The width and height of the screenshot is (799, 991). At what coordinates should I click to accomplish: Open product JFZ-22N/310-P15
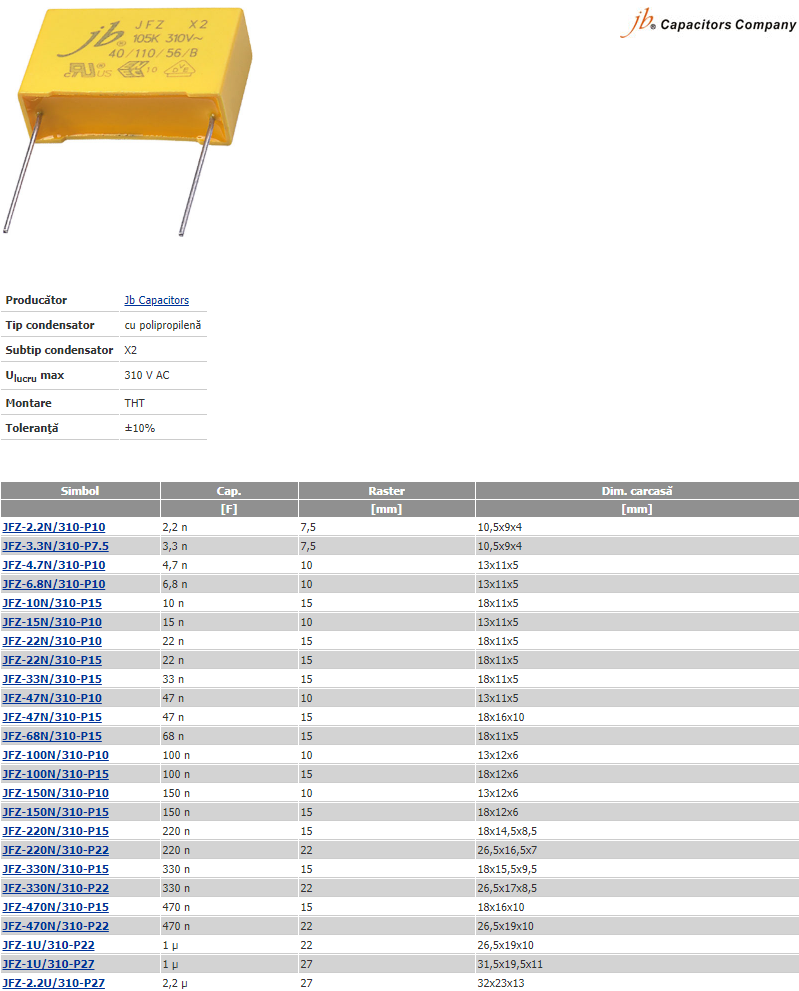pyautogui.click(x=52, y=660)
